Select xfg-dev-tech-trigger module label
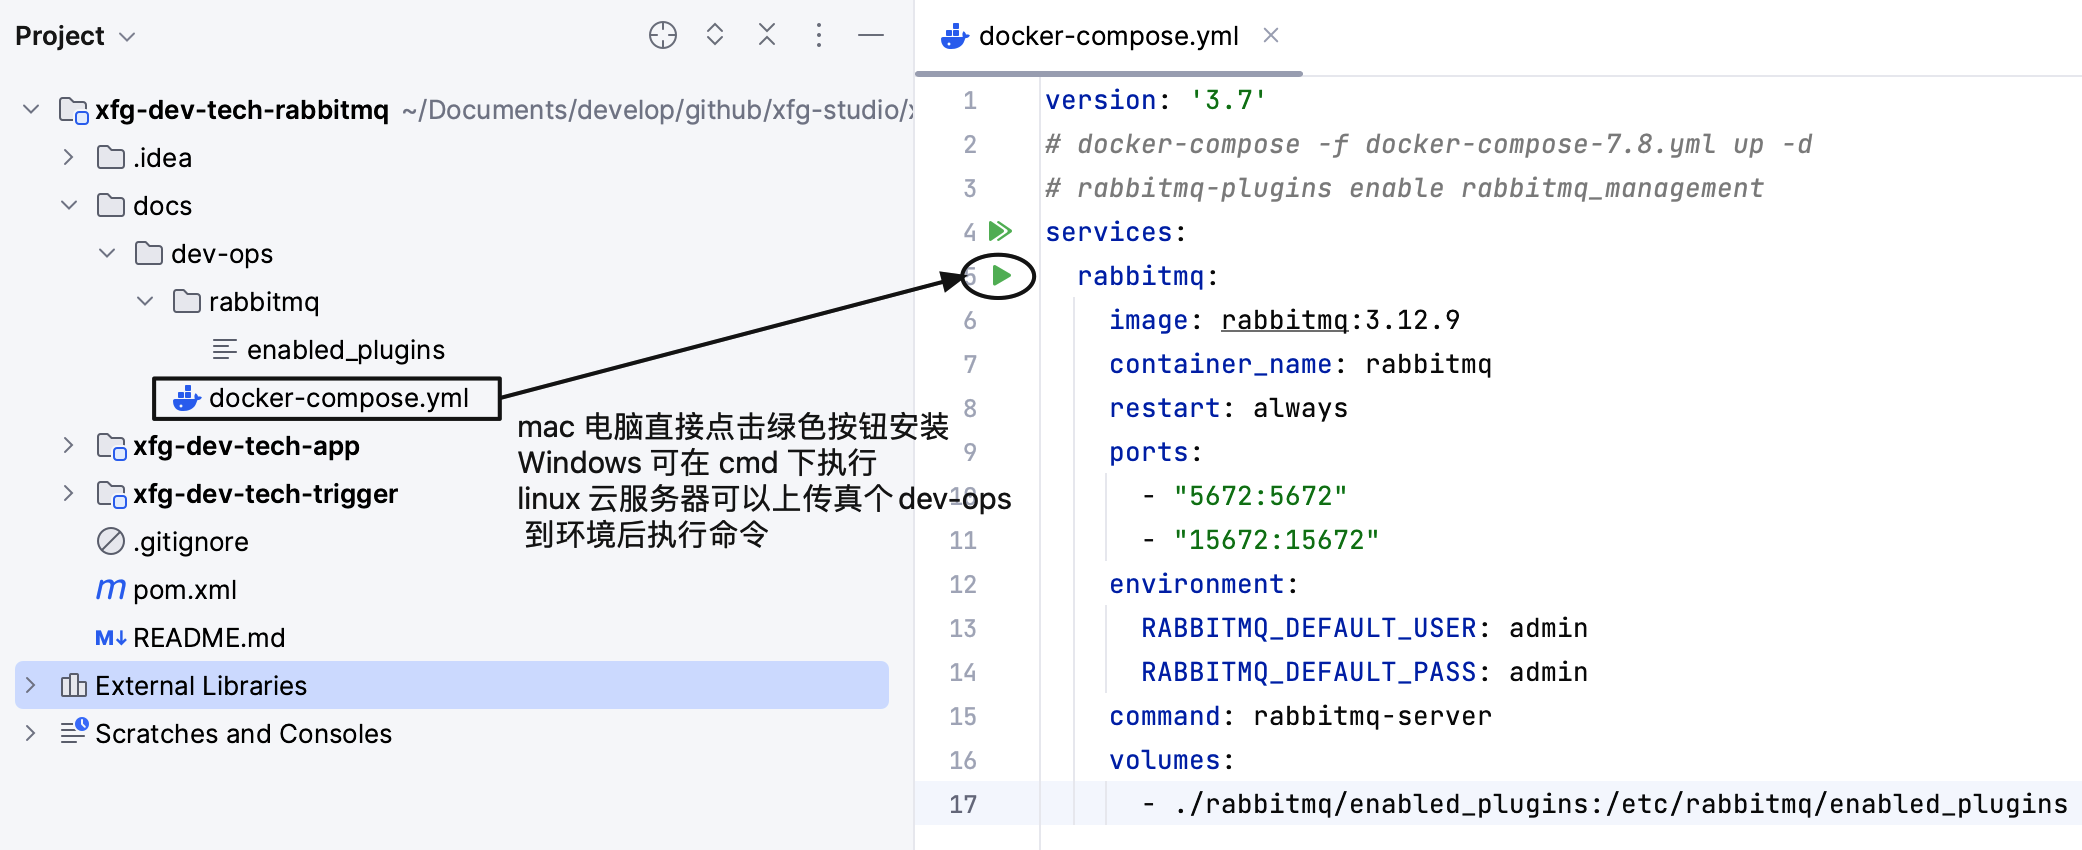Image resolution: width=2082 pixels, height=850 pixels. [265, 493]
